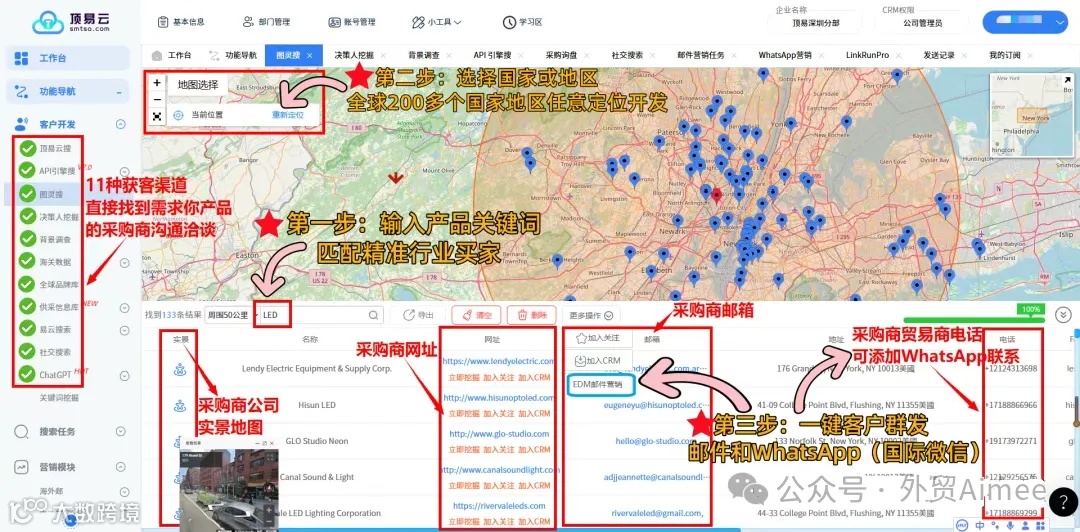Click the 删除 delete button
Image resolution: width=1080 pixels, height=532 pixels.
point(532,316)
